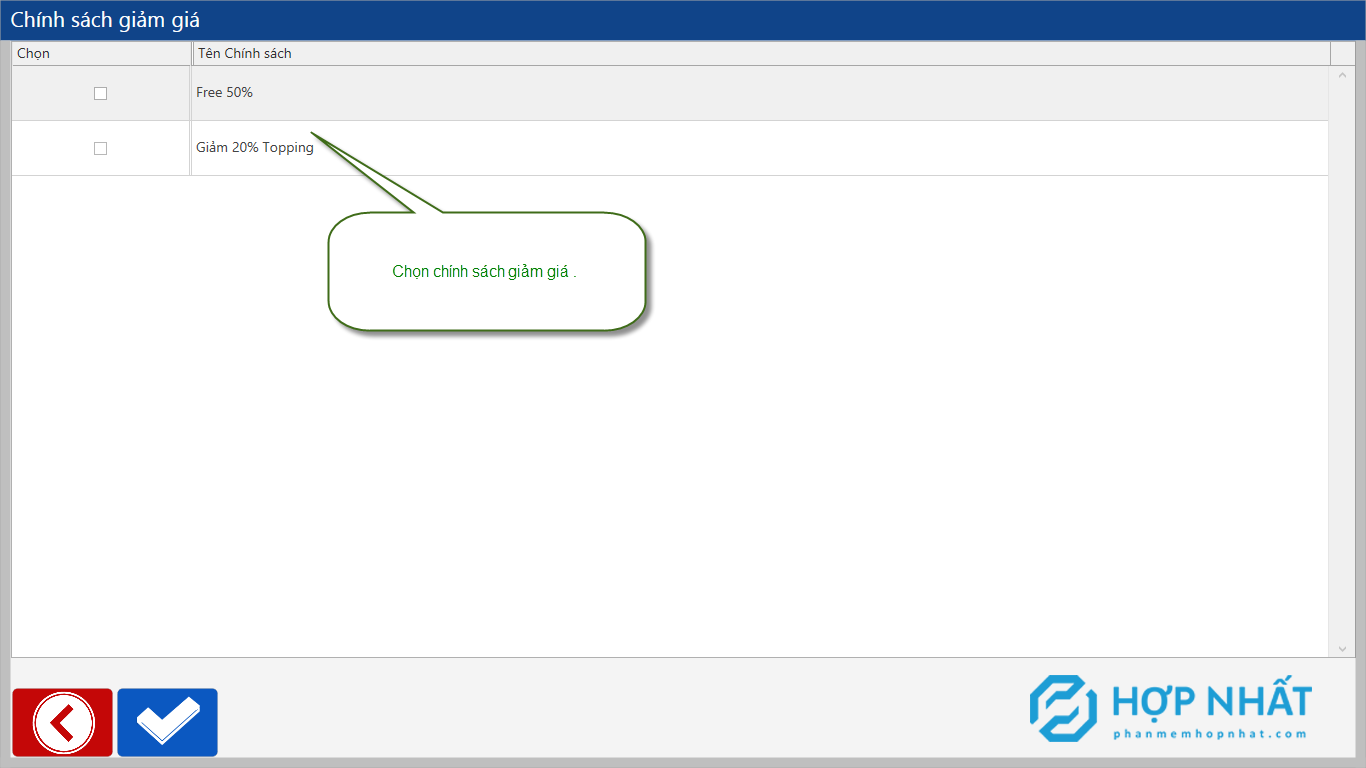Click the chevron inside the red circle button
1366x768 pixels.
coord(62,722)
